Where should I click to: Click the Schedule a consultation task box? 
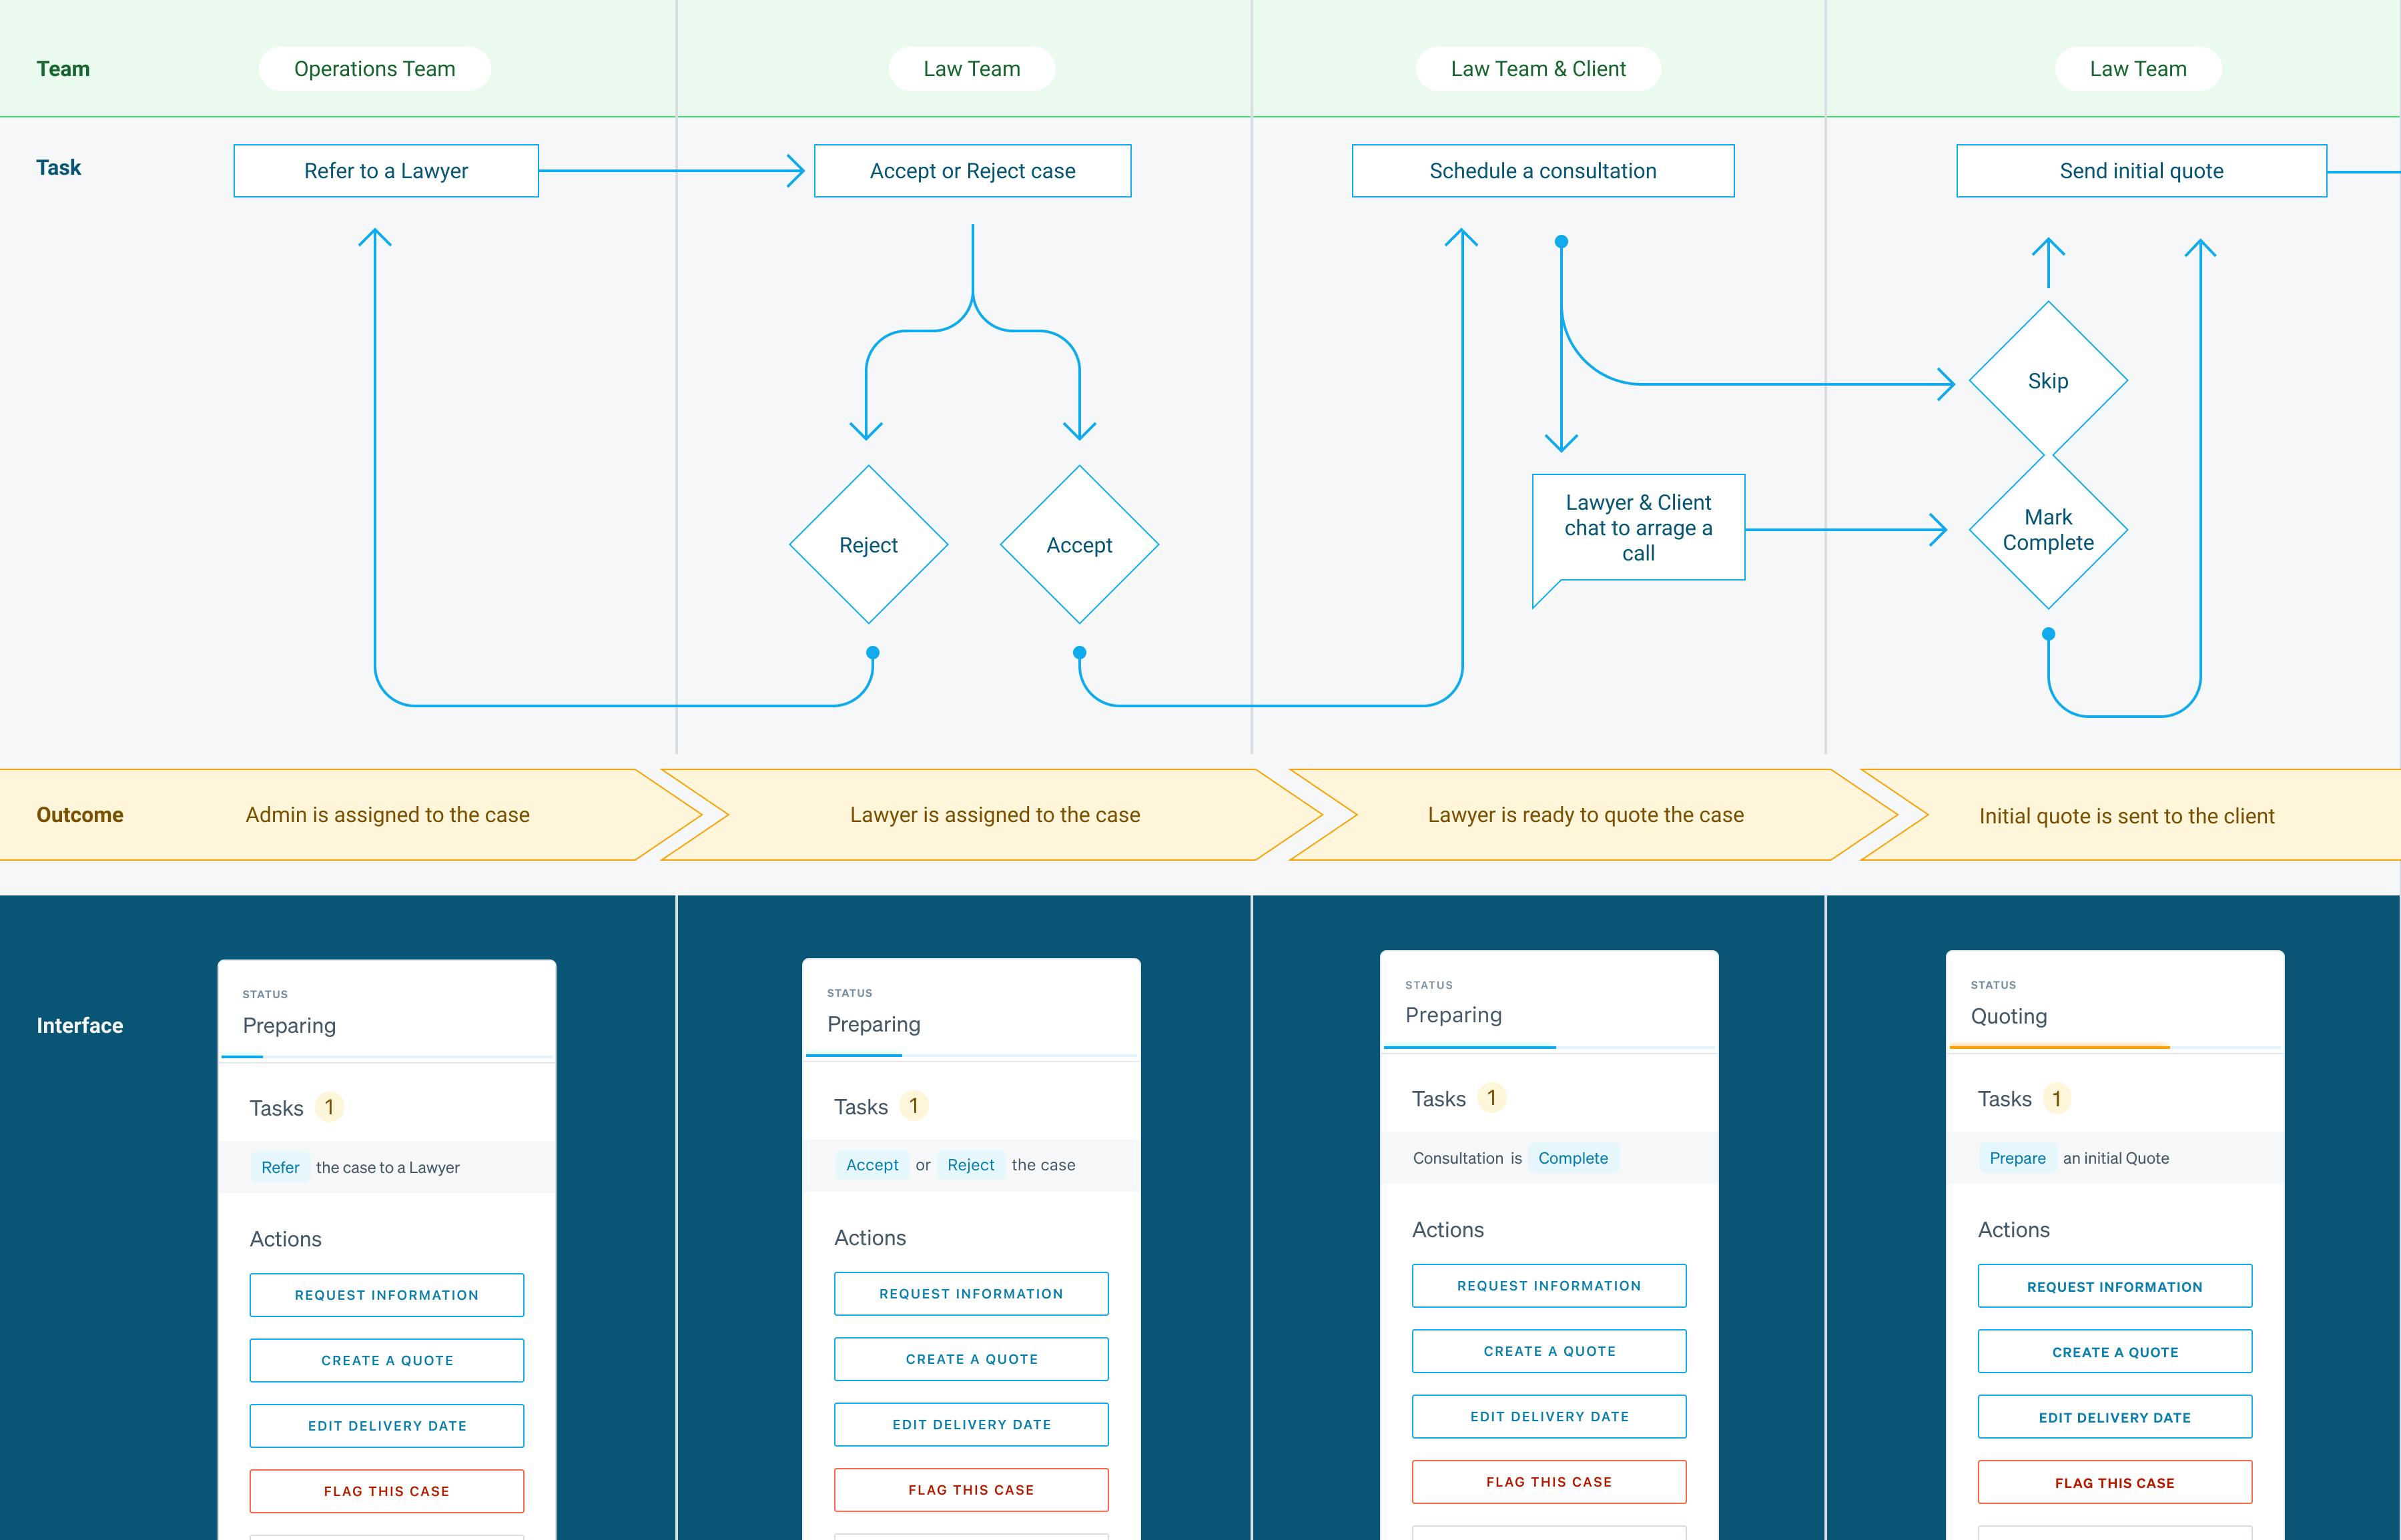(1543, 171)
